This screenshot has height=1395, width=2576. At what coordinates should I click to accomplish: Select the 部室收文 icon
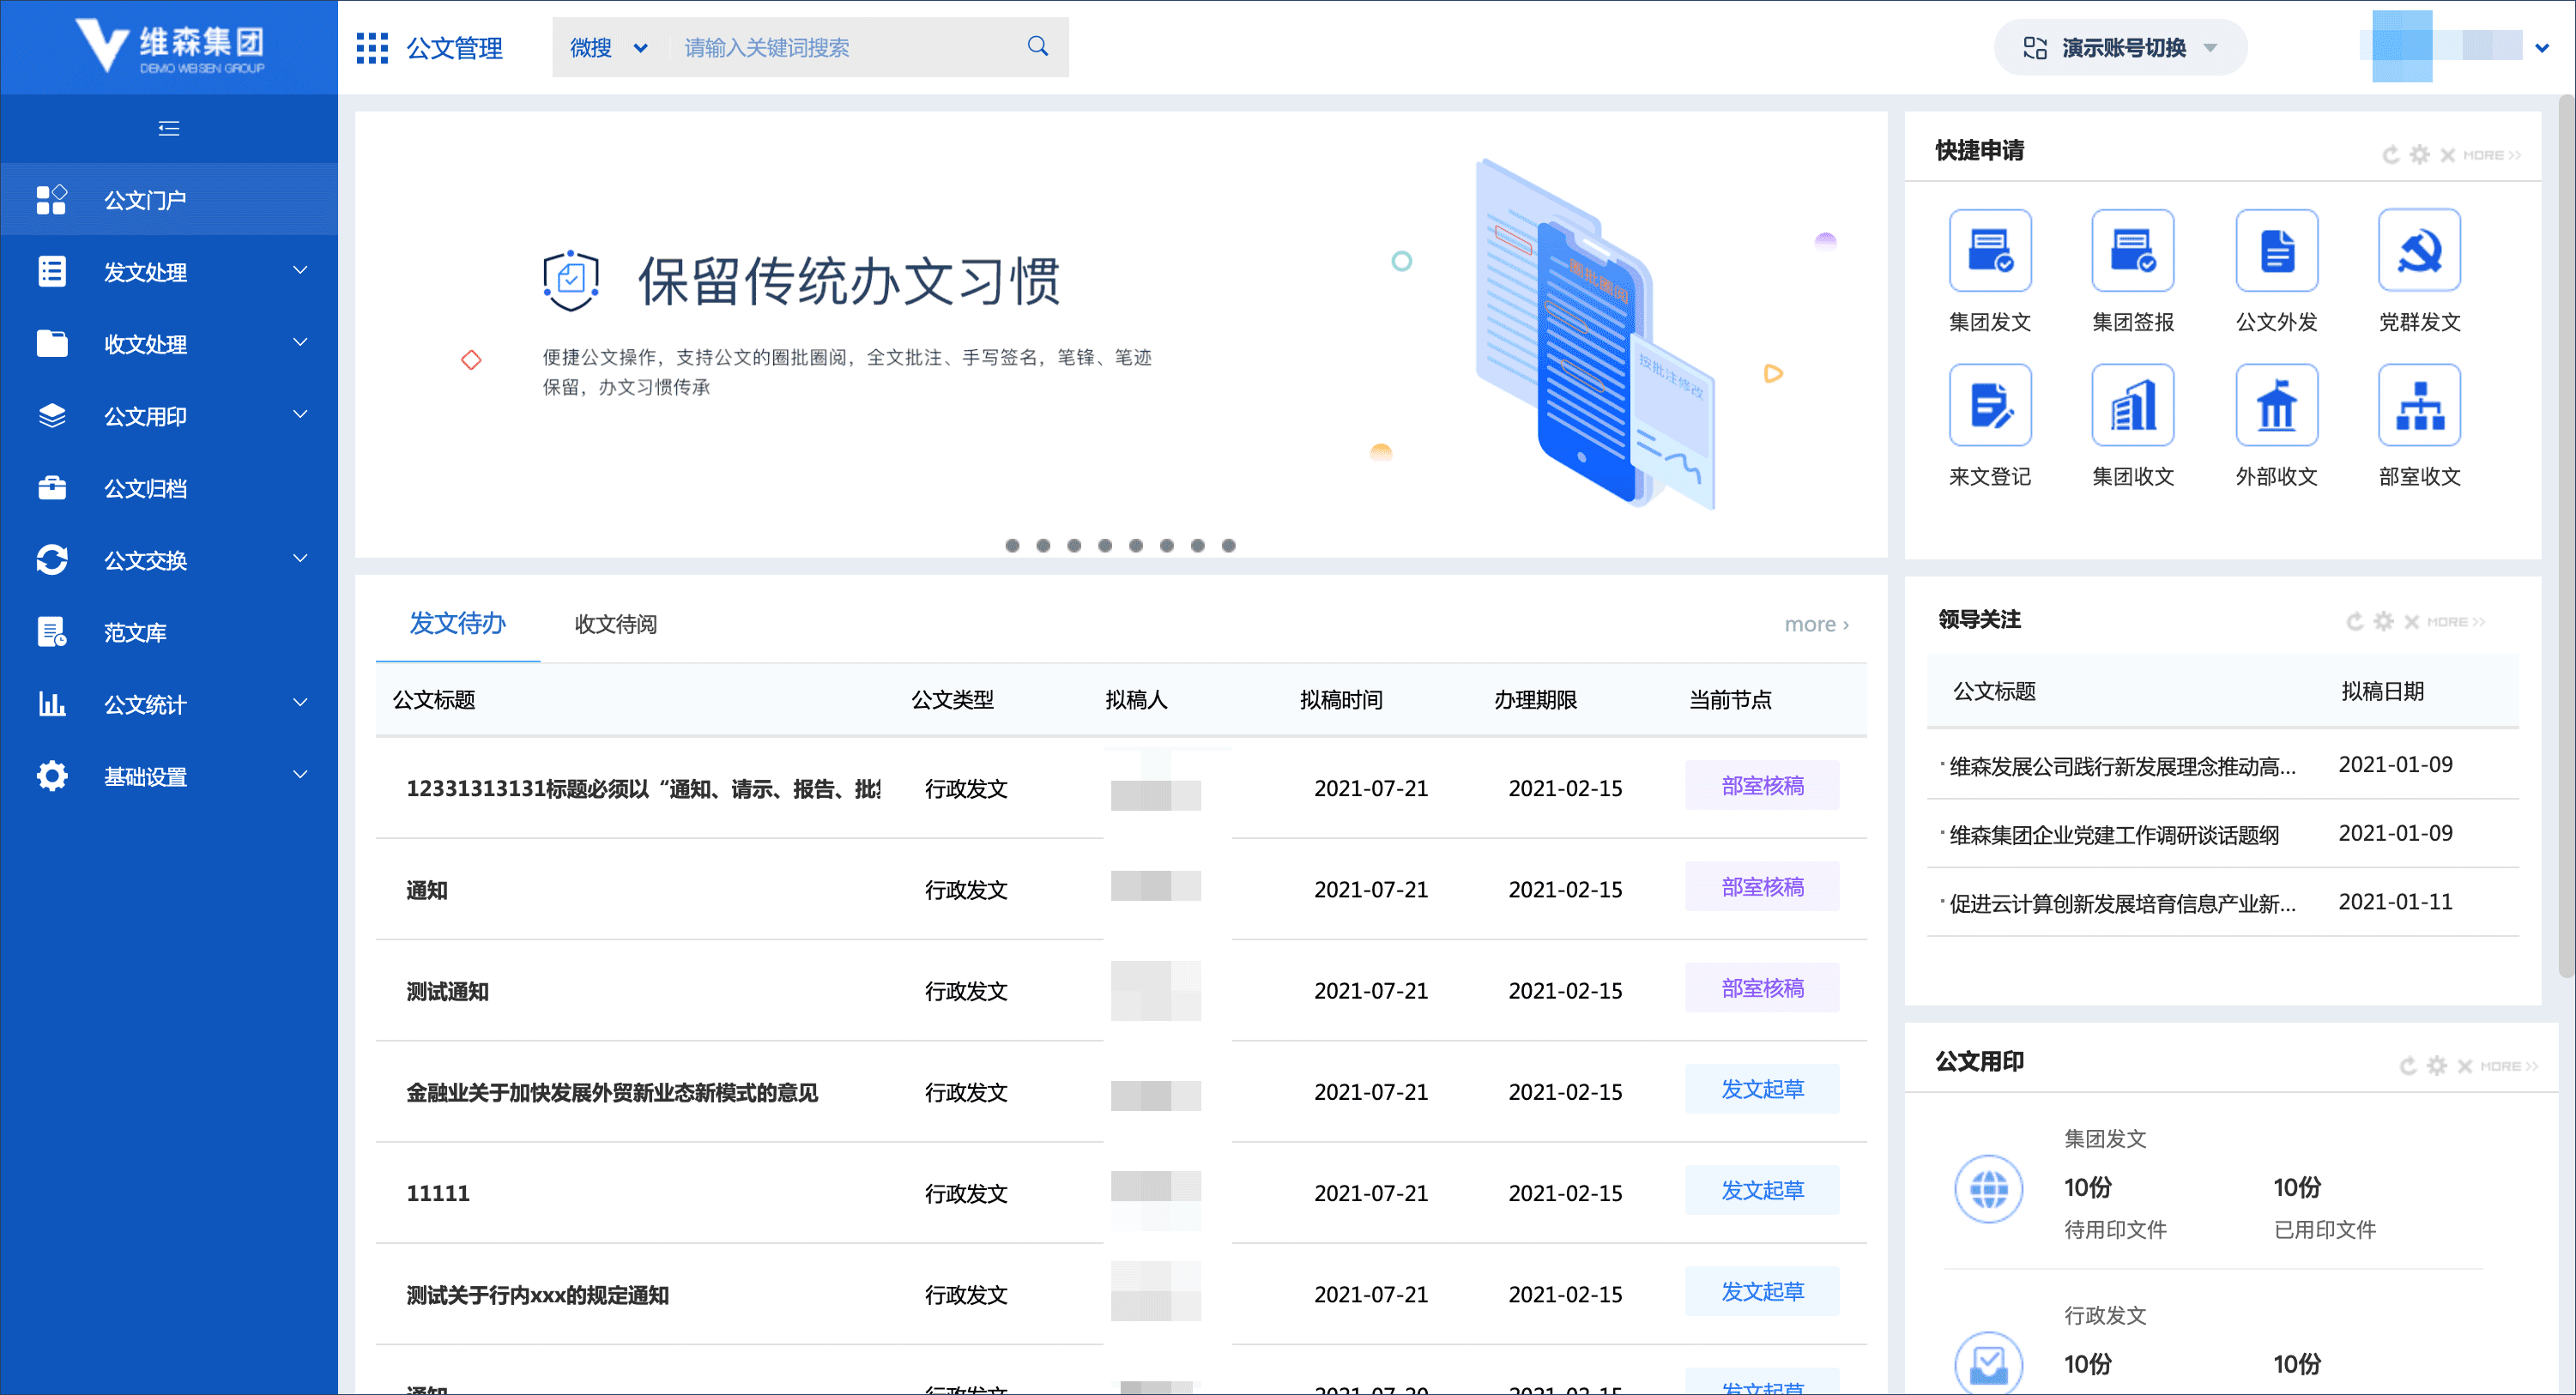pyautogui.click(x=2419, y=405)
